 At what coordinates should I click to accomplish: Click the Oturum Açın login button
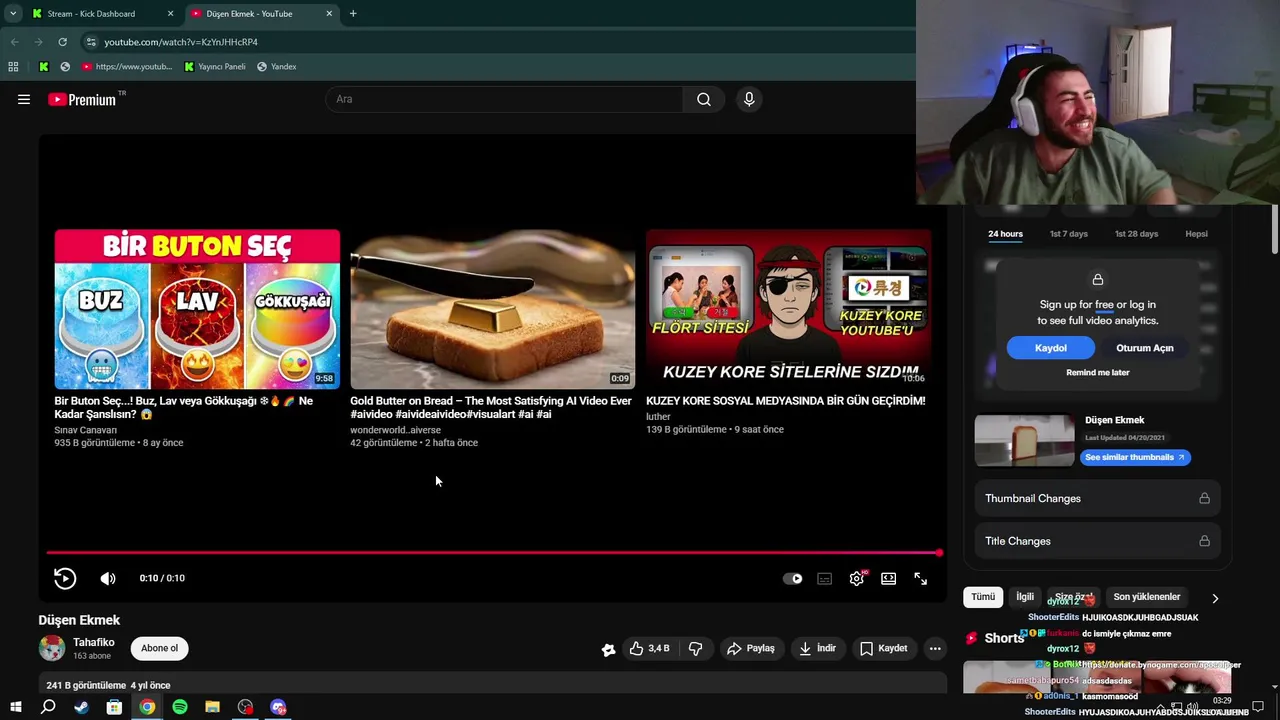tap(1144, 348)
